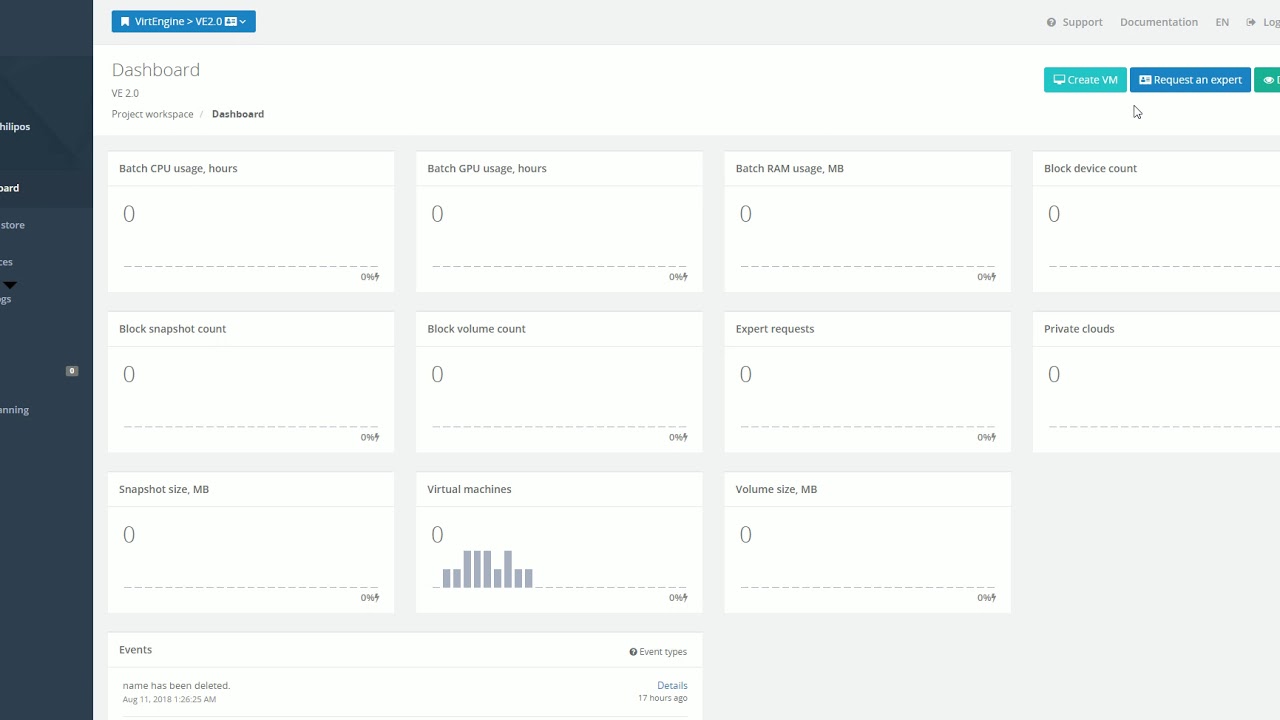
Task: Open the Support link in header
Action: pyautogui.click(x=1074, y=22)
